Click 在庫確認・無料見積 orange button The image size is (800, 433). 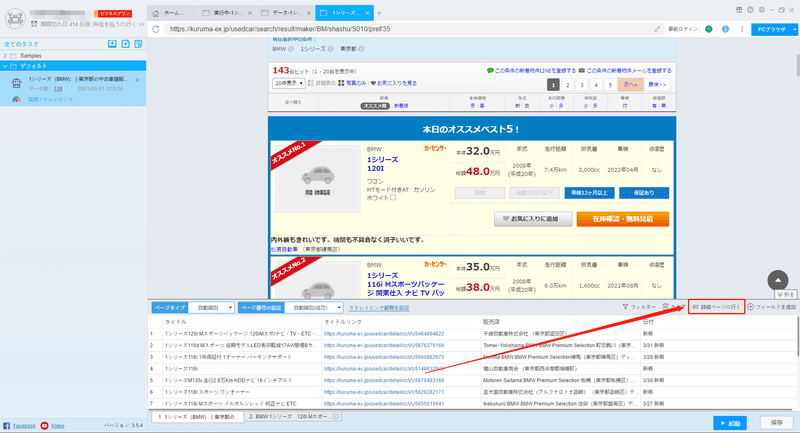click(x=622, y=219)
